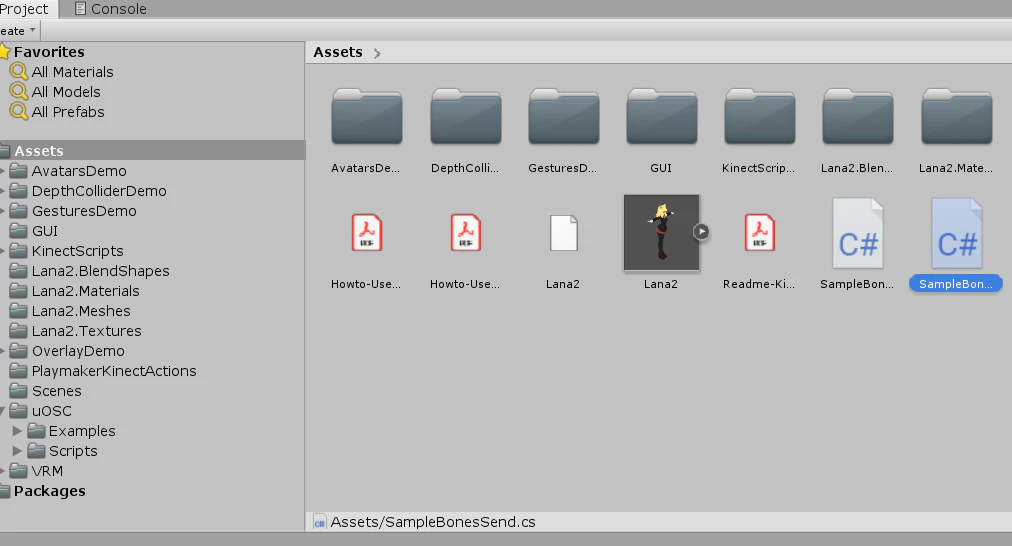
Task: Select the highlighted SampleBon... C# script icon
Action: [956, 233]
